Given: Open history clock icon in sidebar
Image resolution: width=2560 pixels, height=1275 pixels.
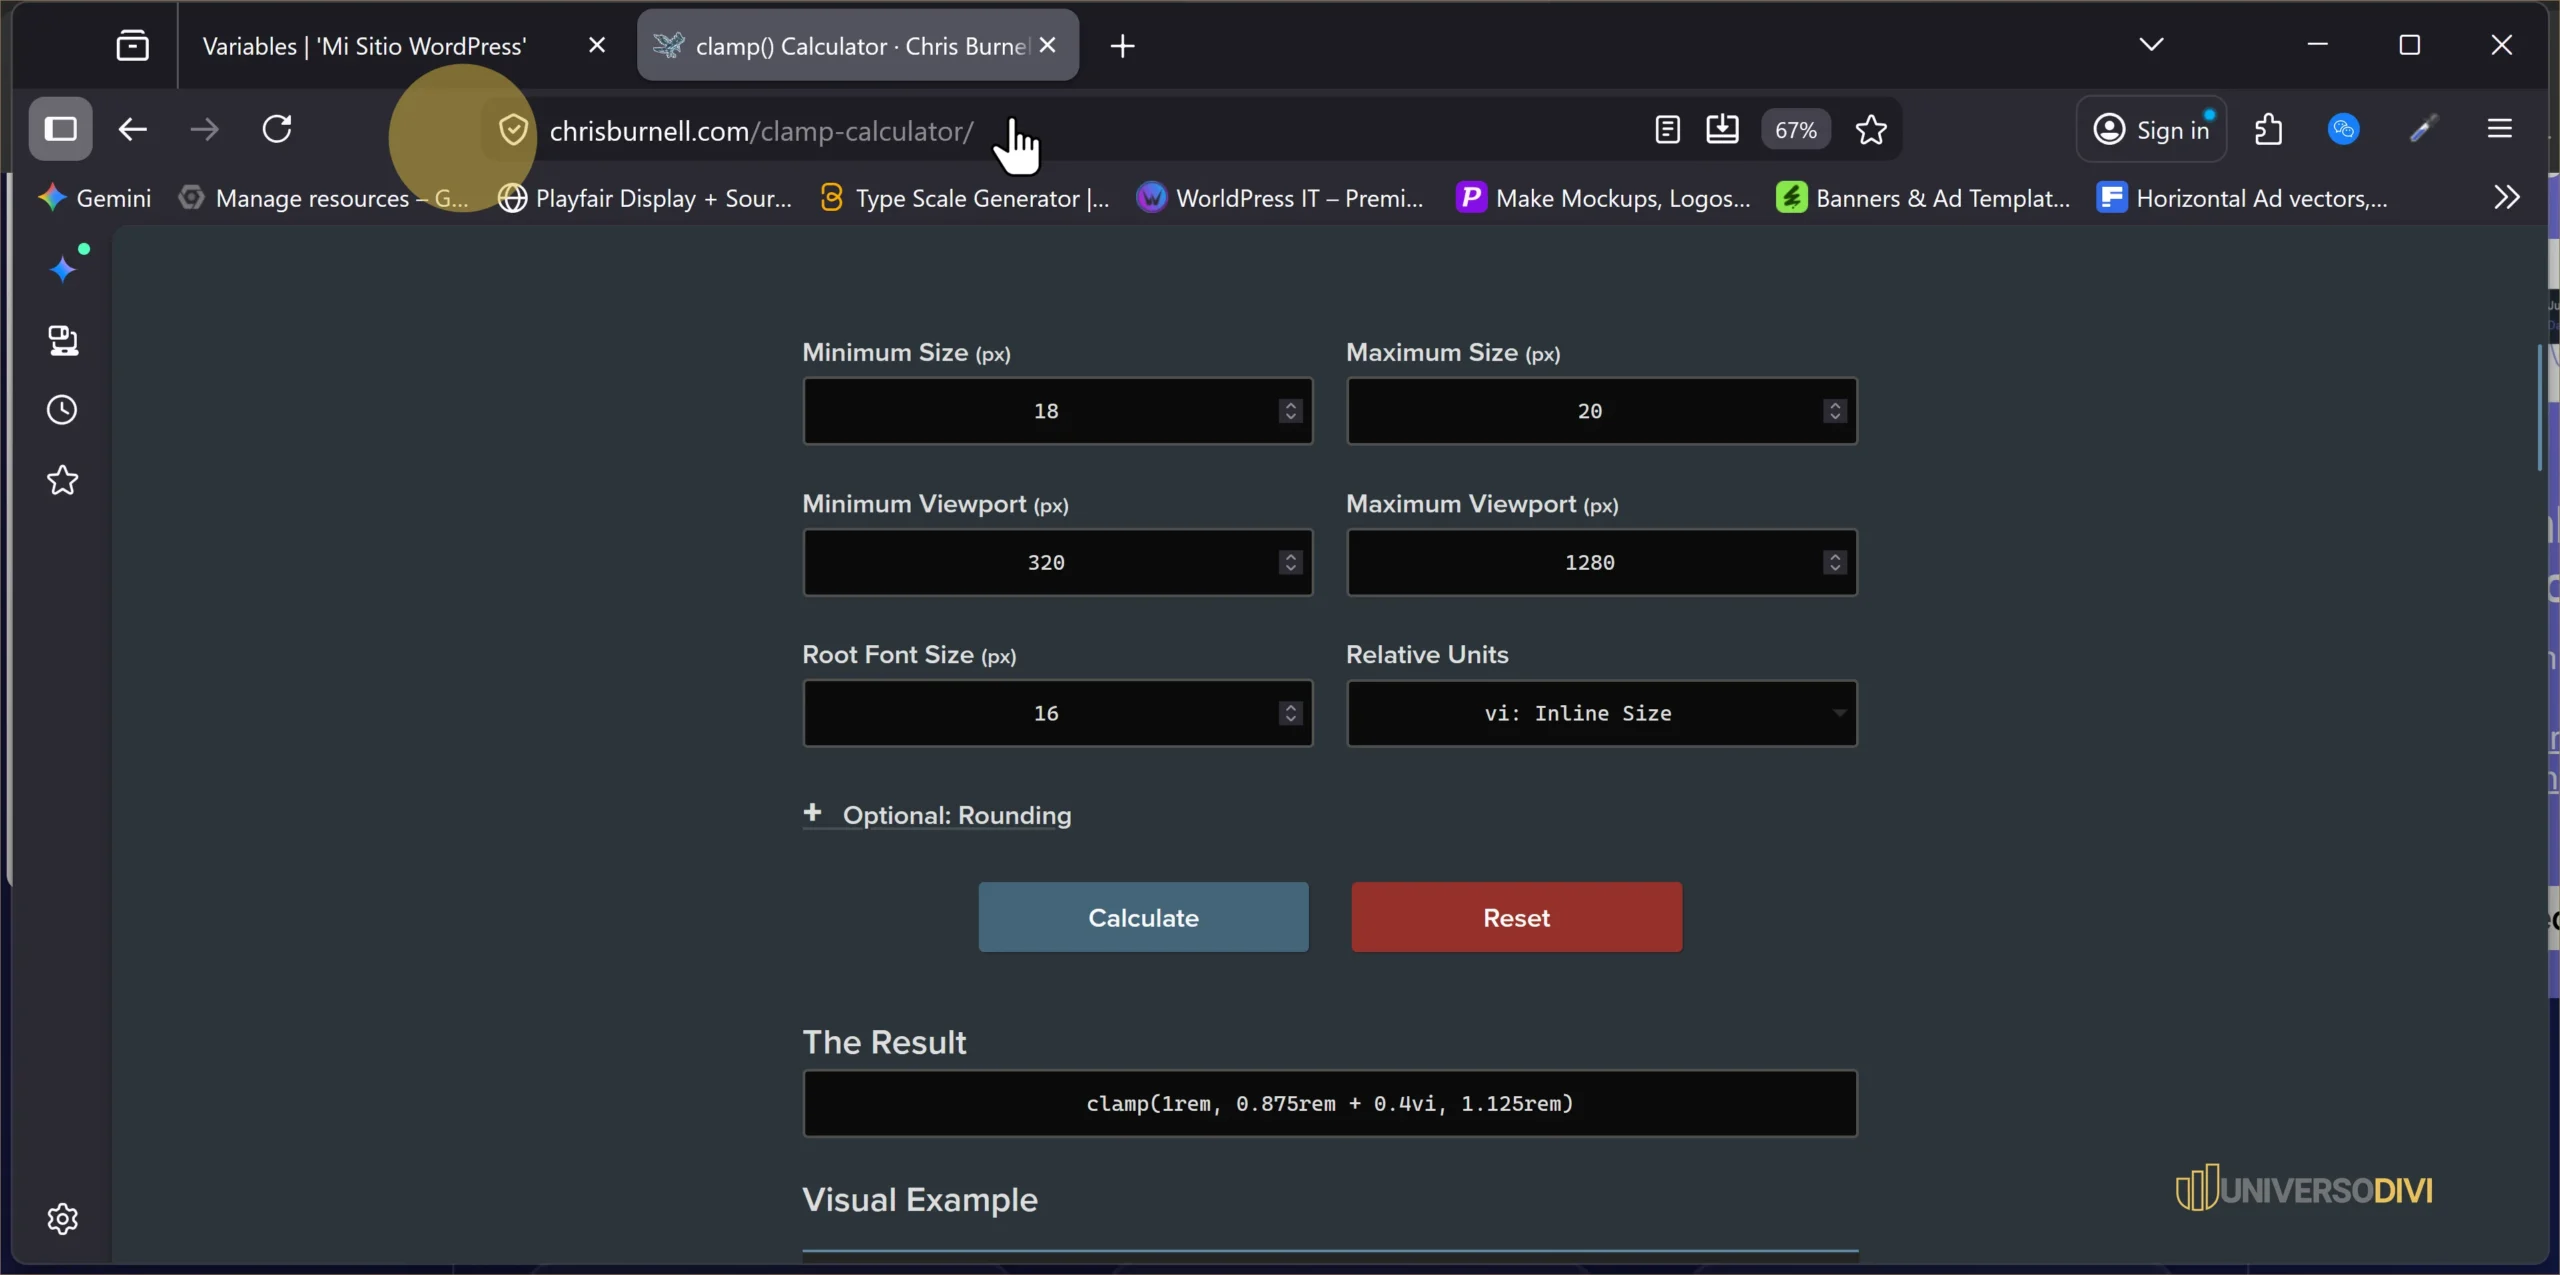Looking at the screenshot, I should (63, 410).
